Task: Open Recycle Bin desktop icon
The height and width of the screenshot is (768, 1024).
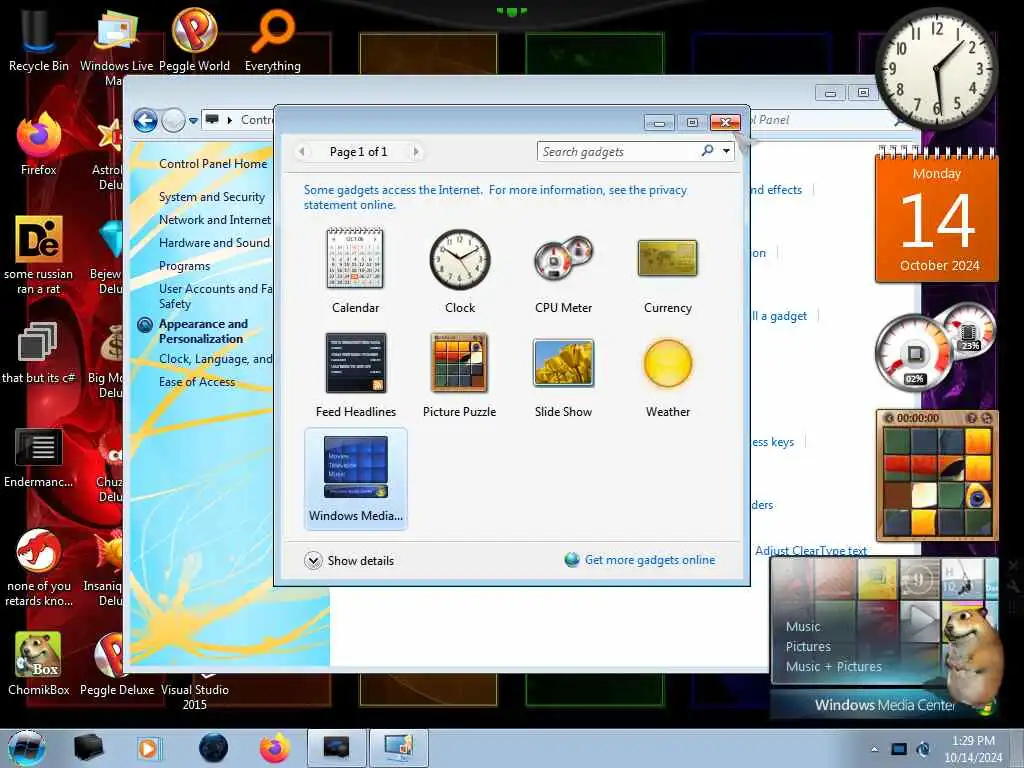Action: [x=39, y=40]
